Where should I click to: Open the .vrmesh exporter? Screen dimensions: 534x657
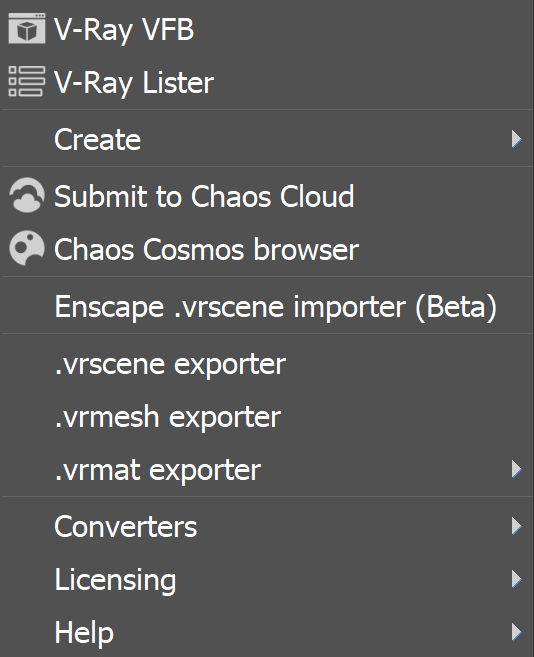168,418
